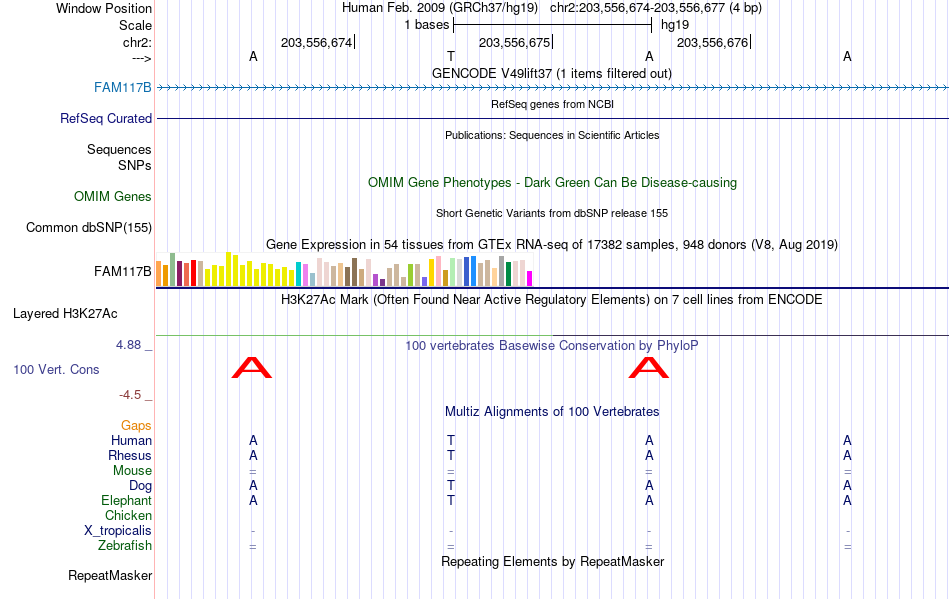Click the chr2:203,556,674-203,556,677 (4 bp) position text
Screen dimensions: 950x599
tap(656, 8)
